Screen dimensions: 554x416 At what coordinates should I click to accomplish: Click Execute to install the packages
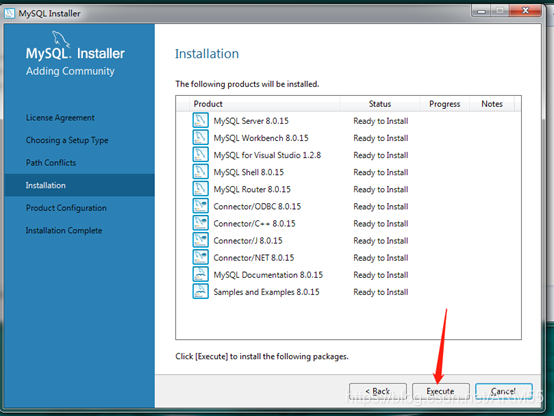pos(441,392)
